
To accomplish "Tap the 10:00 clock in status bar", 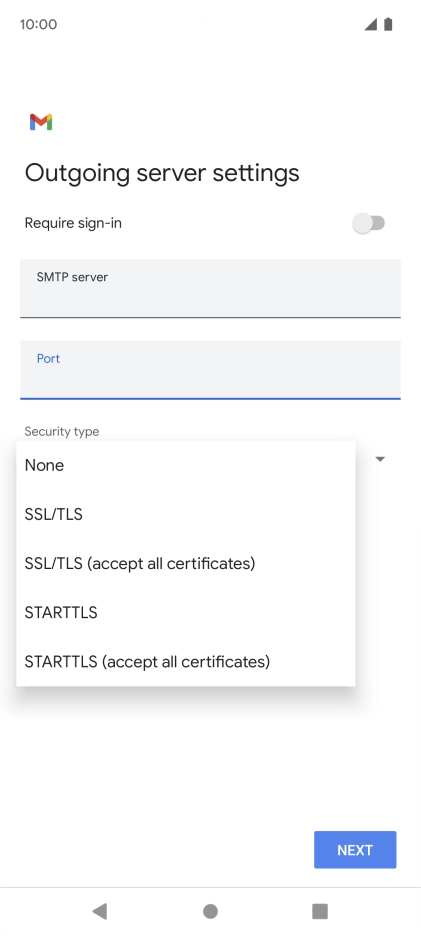I will (x=38, y=24).
